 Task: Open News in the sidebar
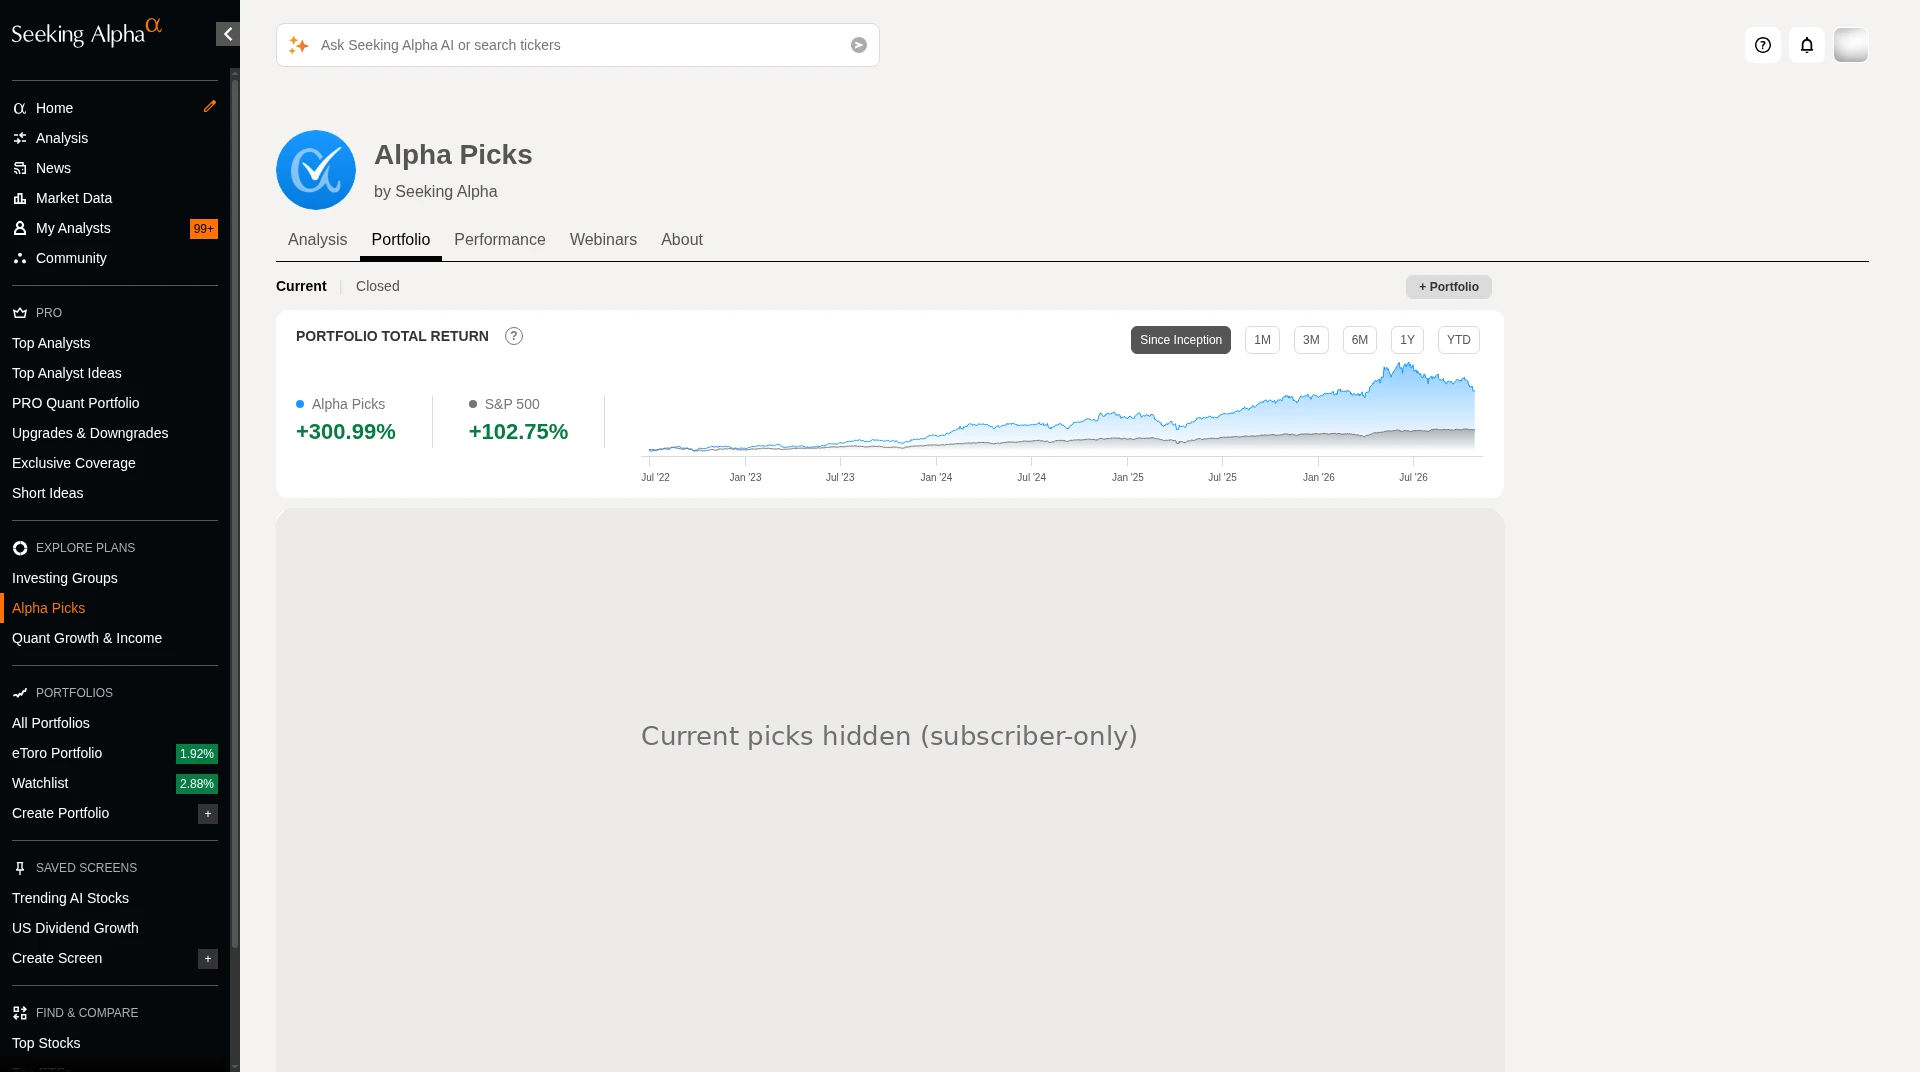click(x=53, y=168)
